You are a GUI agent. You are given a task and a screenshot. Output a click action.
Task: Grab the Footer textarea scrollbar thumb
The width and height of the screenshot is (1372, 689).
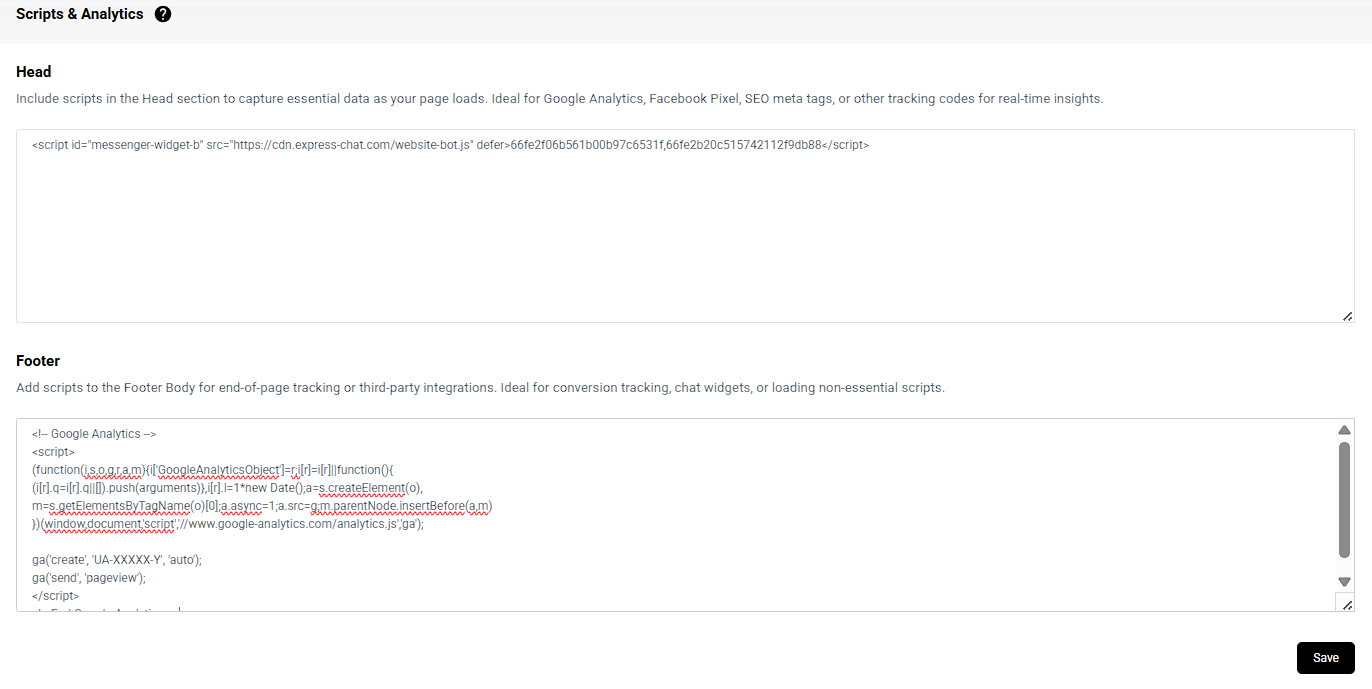(1345, 500)
